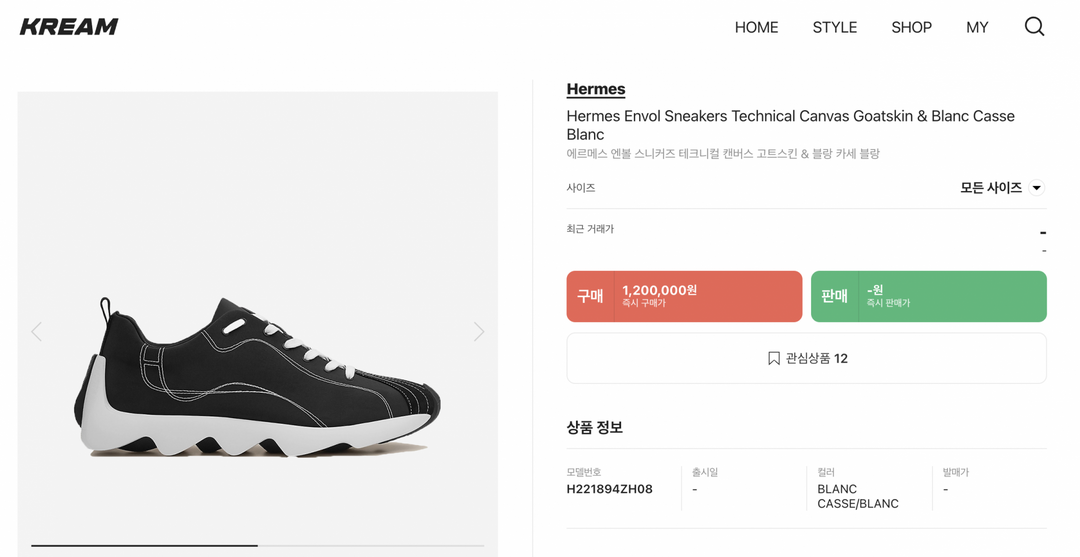The height and width of the screenshot is (557, 1080).
Task: Go to the HOME menu
Action: pyautogui.click(x=756, y=27)
